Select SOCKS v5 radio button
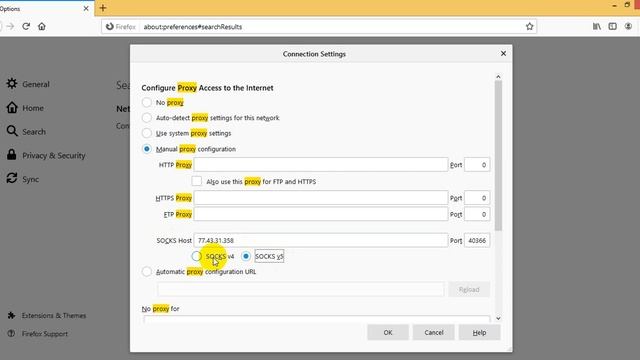Image resolution: width=640 pixels, height=360 pixels. point(246,256)
